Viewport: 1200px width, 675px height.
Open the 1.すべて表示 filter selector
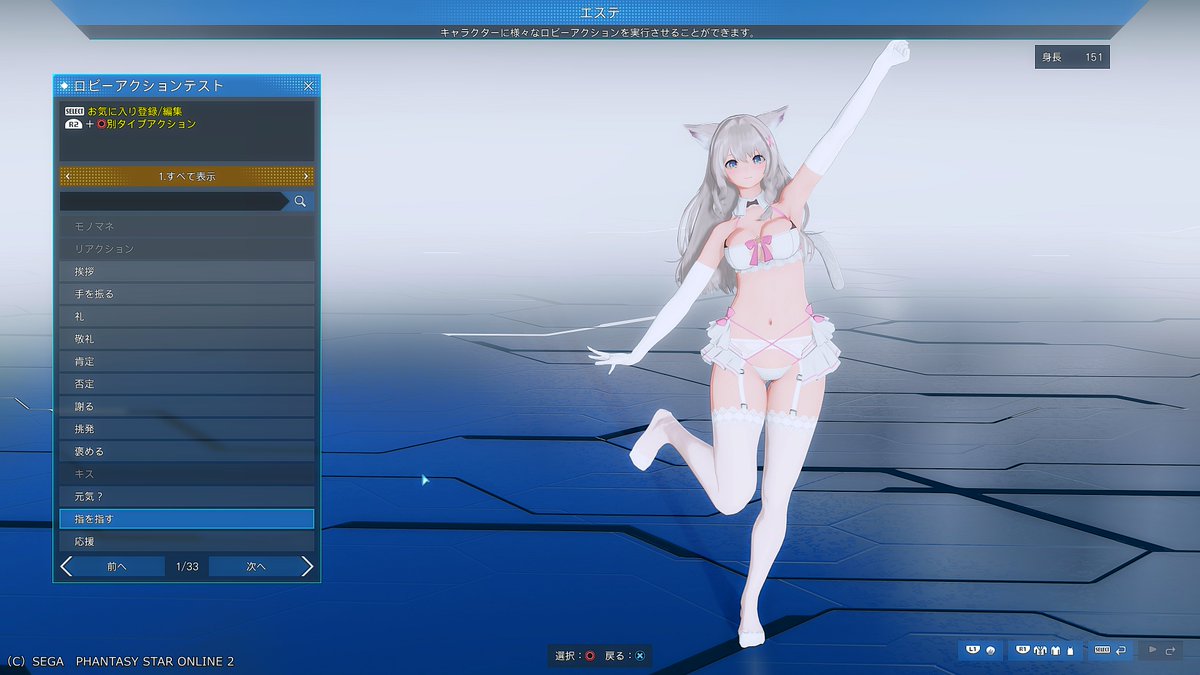187,176
